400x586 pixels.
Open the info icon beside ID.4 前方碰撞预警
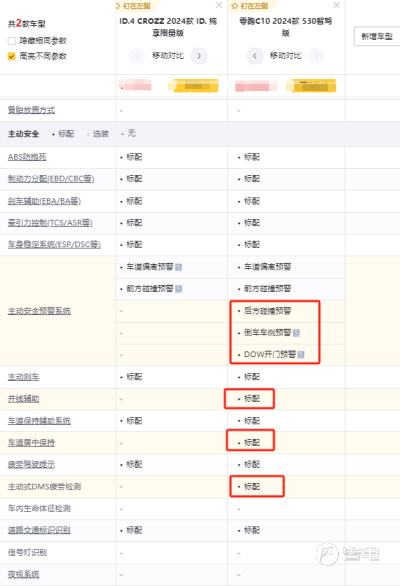(x=179, y=289)
